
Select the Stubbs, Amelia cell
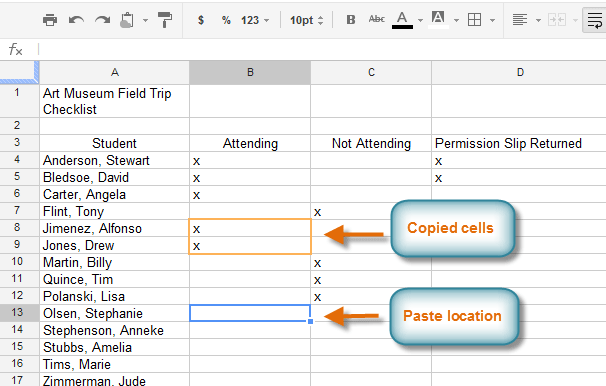[x=114, y=347]
